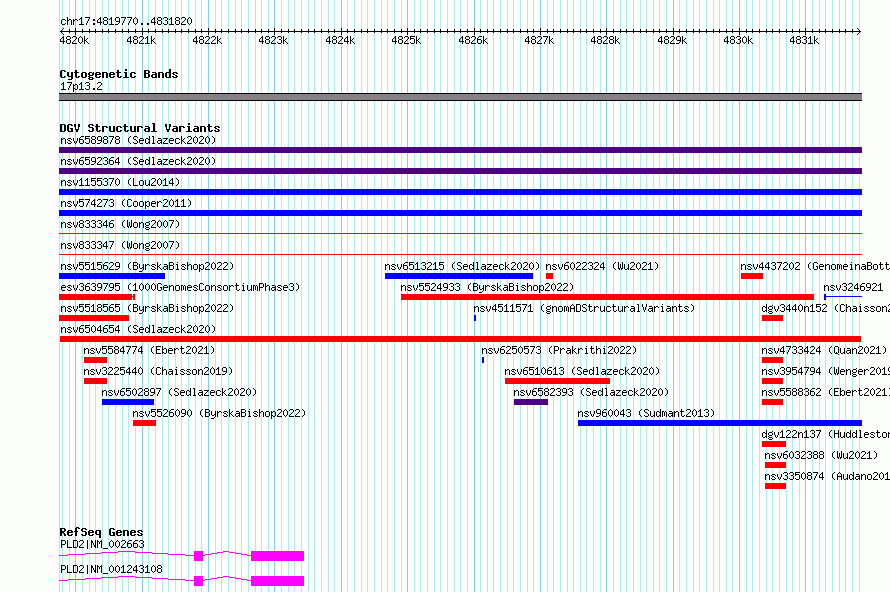Click the 4828k ruler tick label
Viewport: 890px width, 592px height.
pos(605,40)
